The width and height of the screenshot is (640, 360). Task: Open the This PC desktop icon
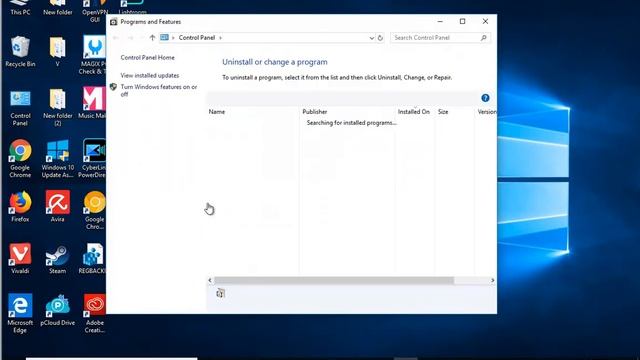(20, 8)
